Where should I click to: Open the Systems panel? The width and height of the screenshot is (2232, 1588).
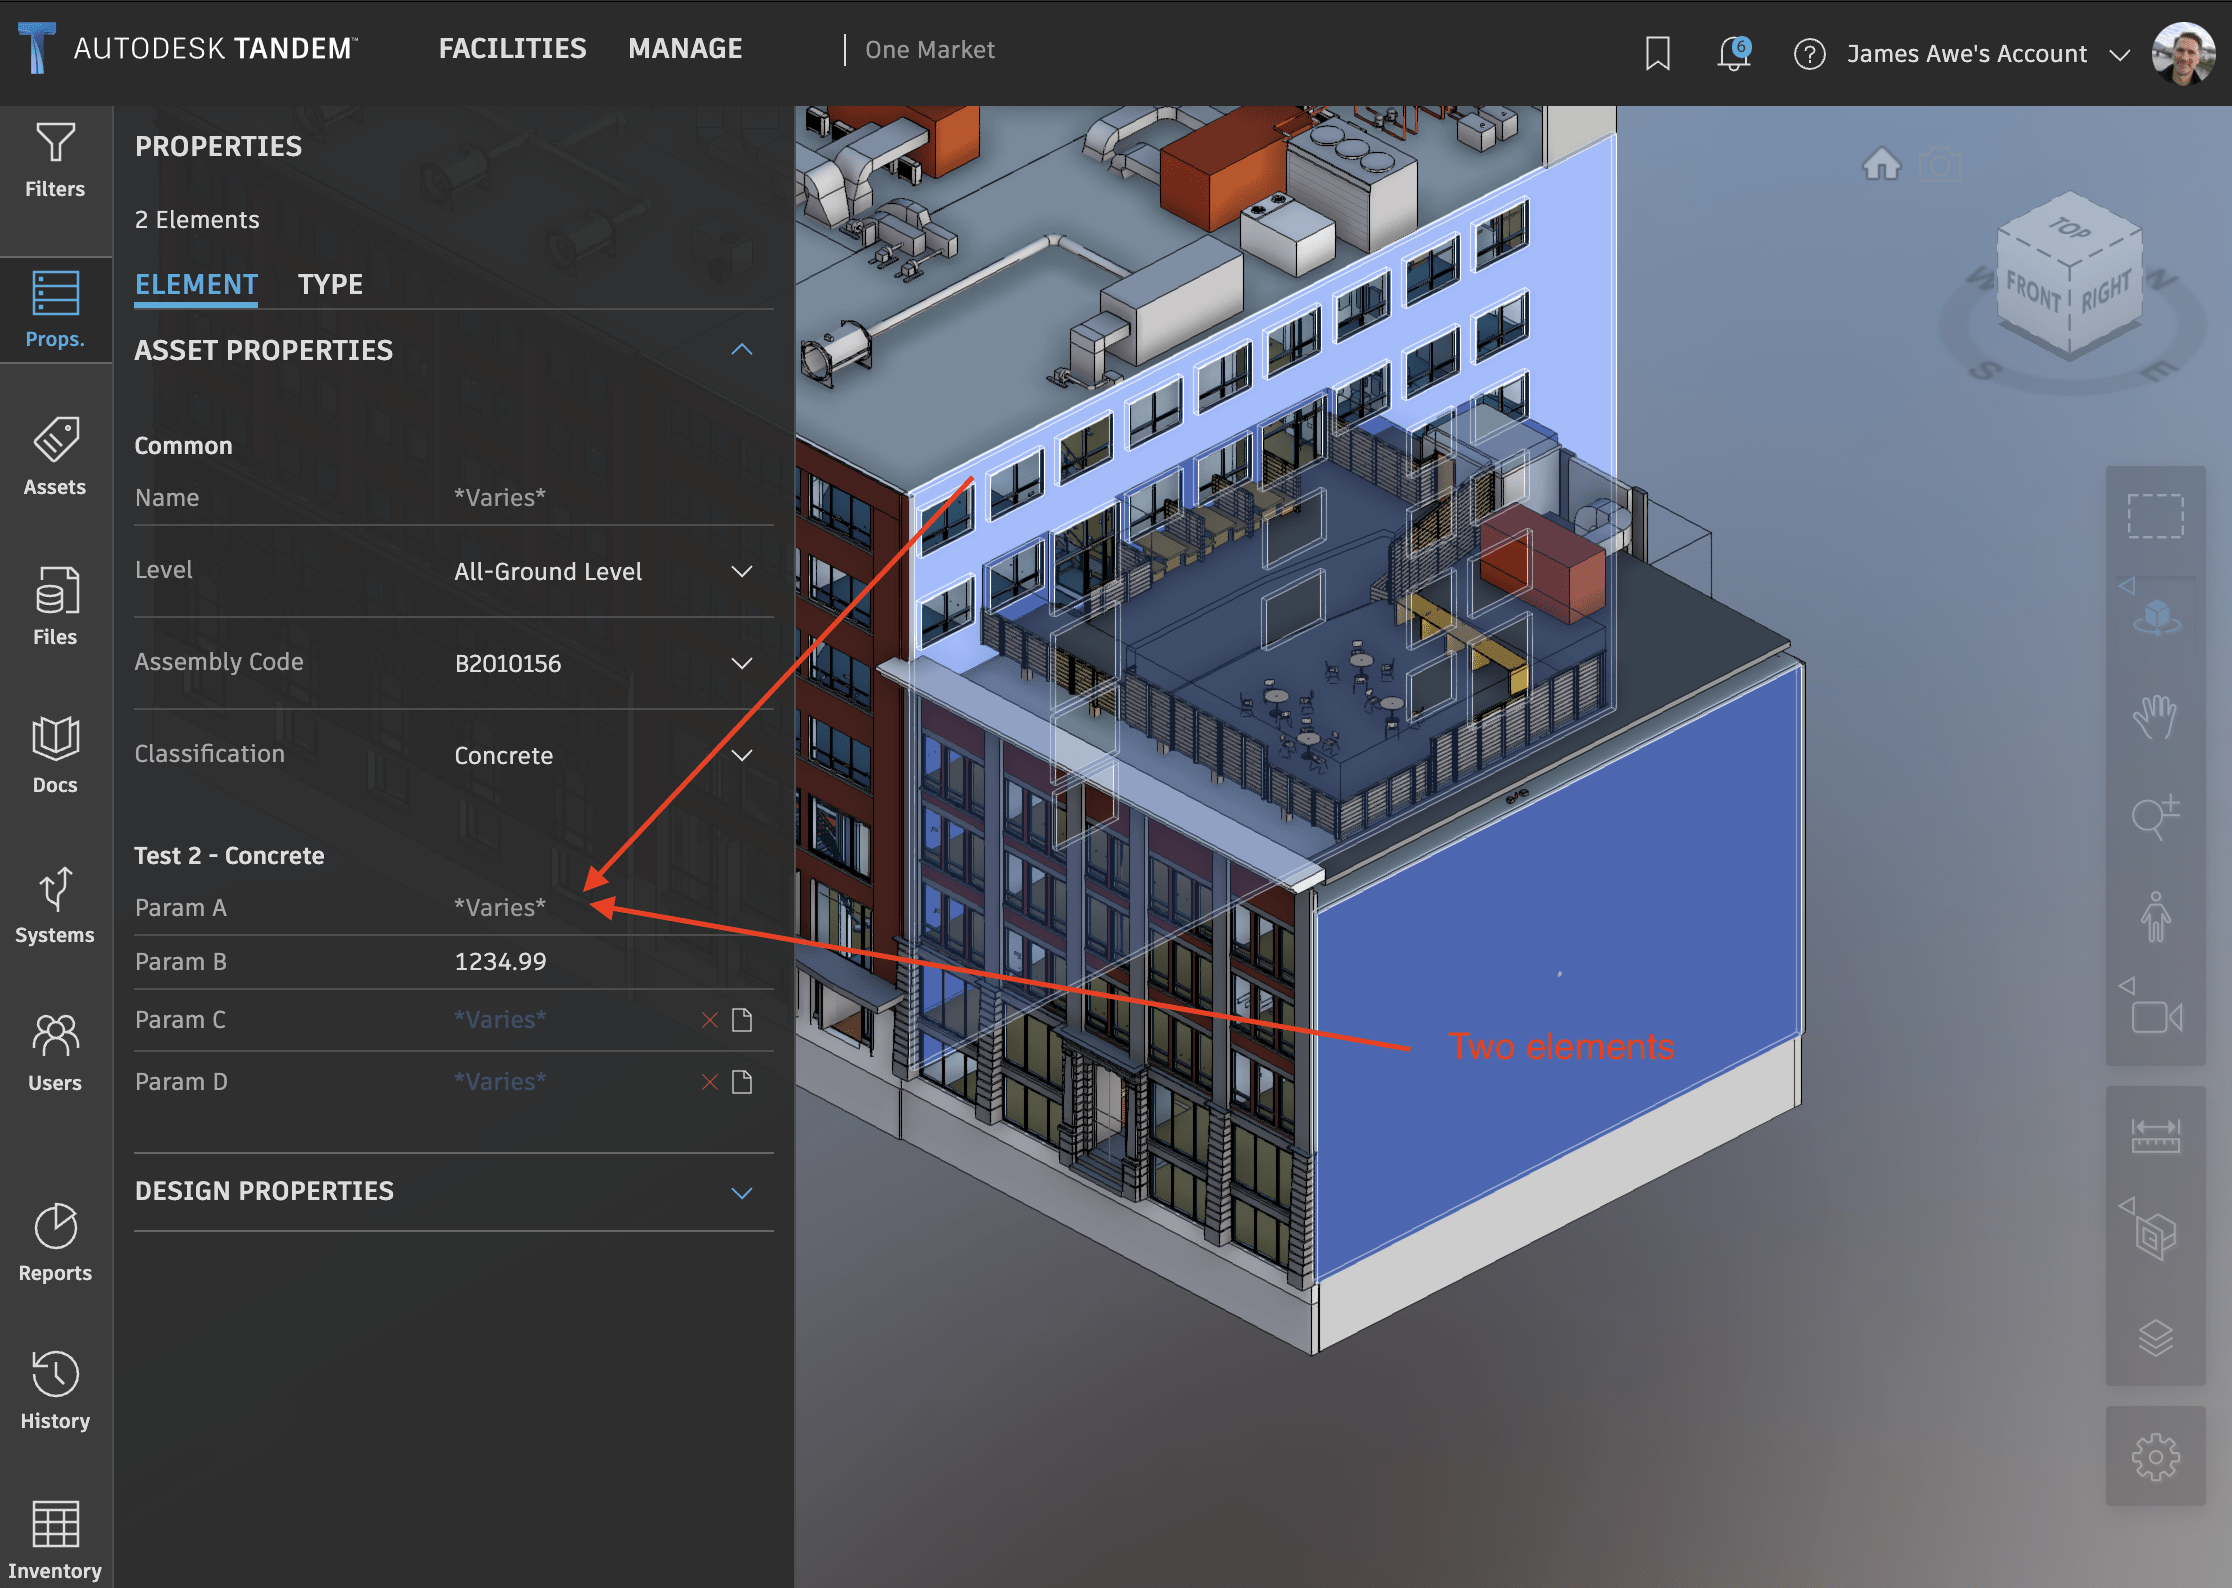pos(55,905)
